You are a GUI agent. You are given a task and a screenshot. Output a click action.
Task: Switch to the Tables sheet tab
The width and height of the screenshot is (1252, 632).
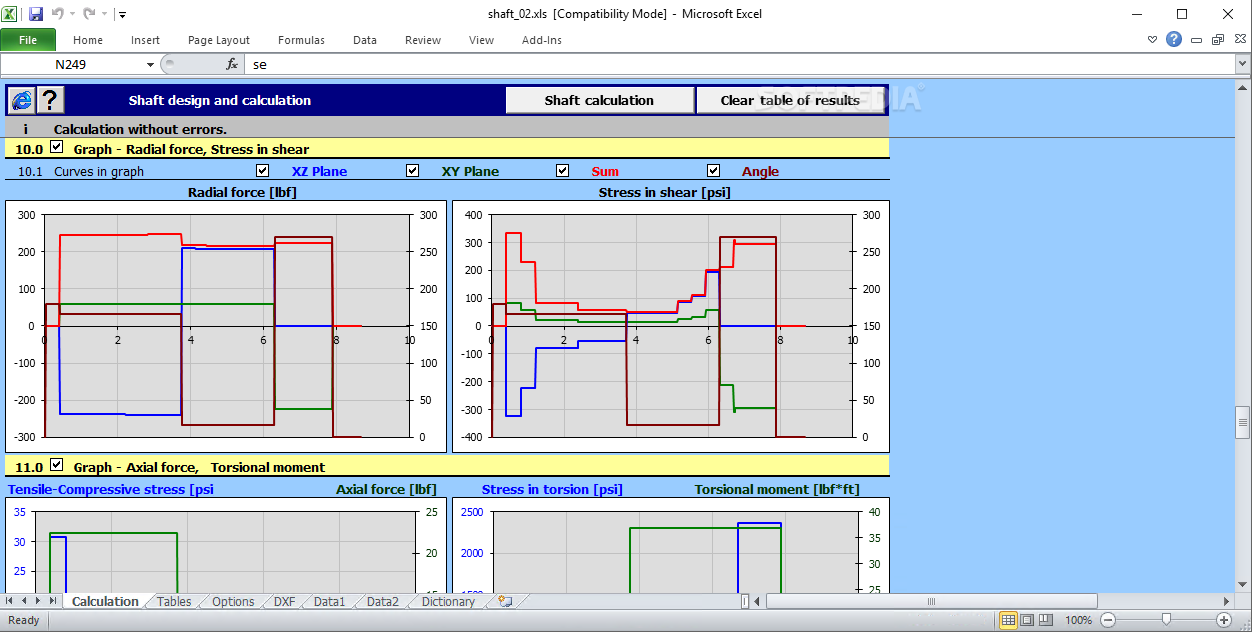pos(174,601)
